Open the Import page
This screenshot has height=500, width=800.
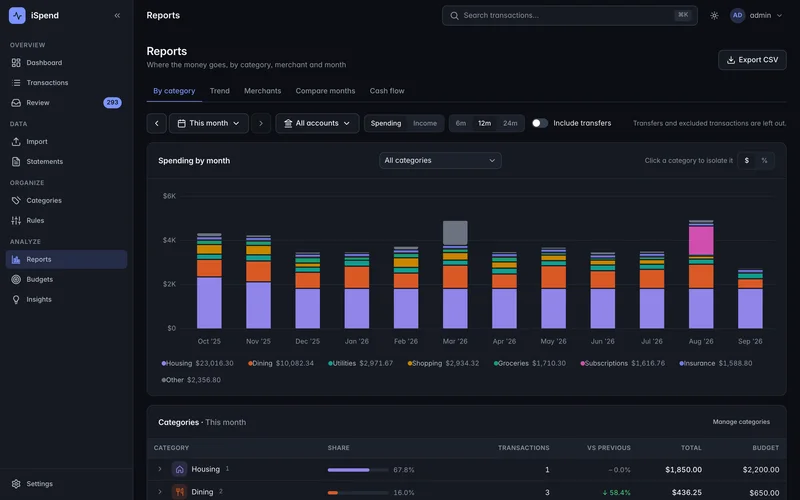point(66,141)
